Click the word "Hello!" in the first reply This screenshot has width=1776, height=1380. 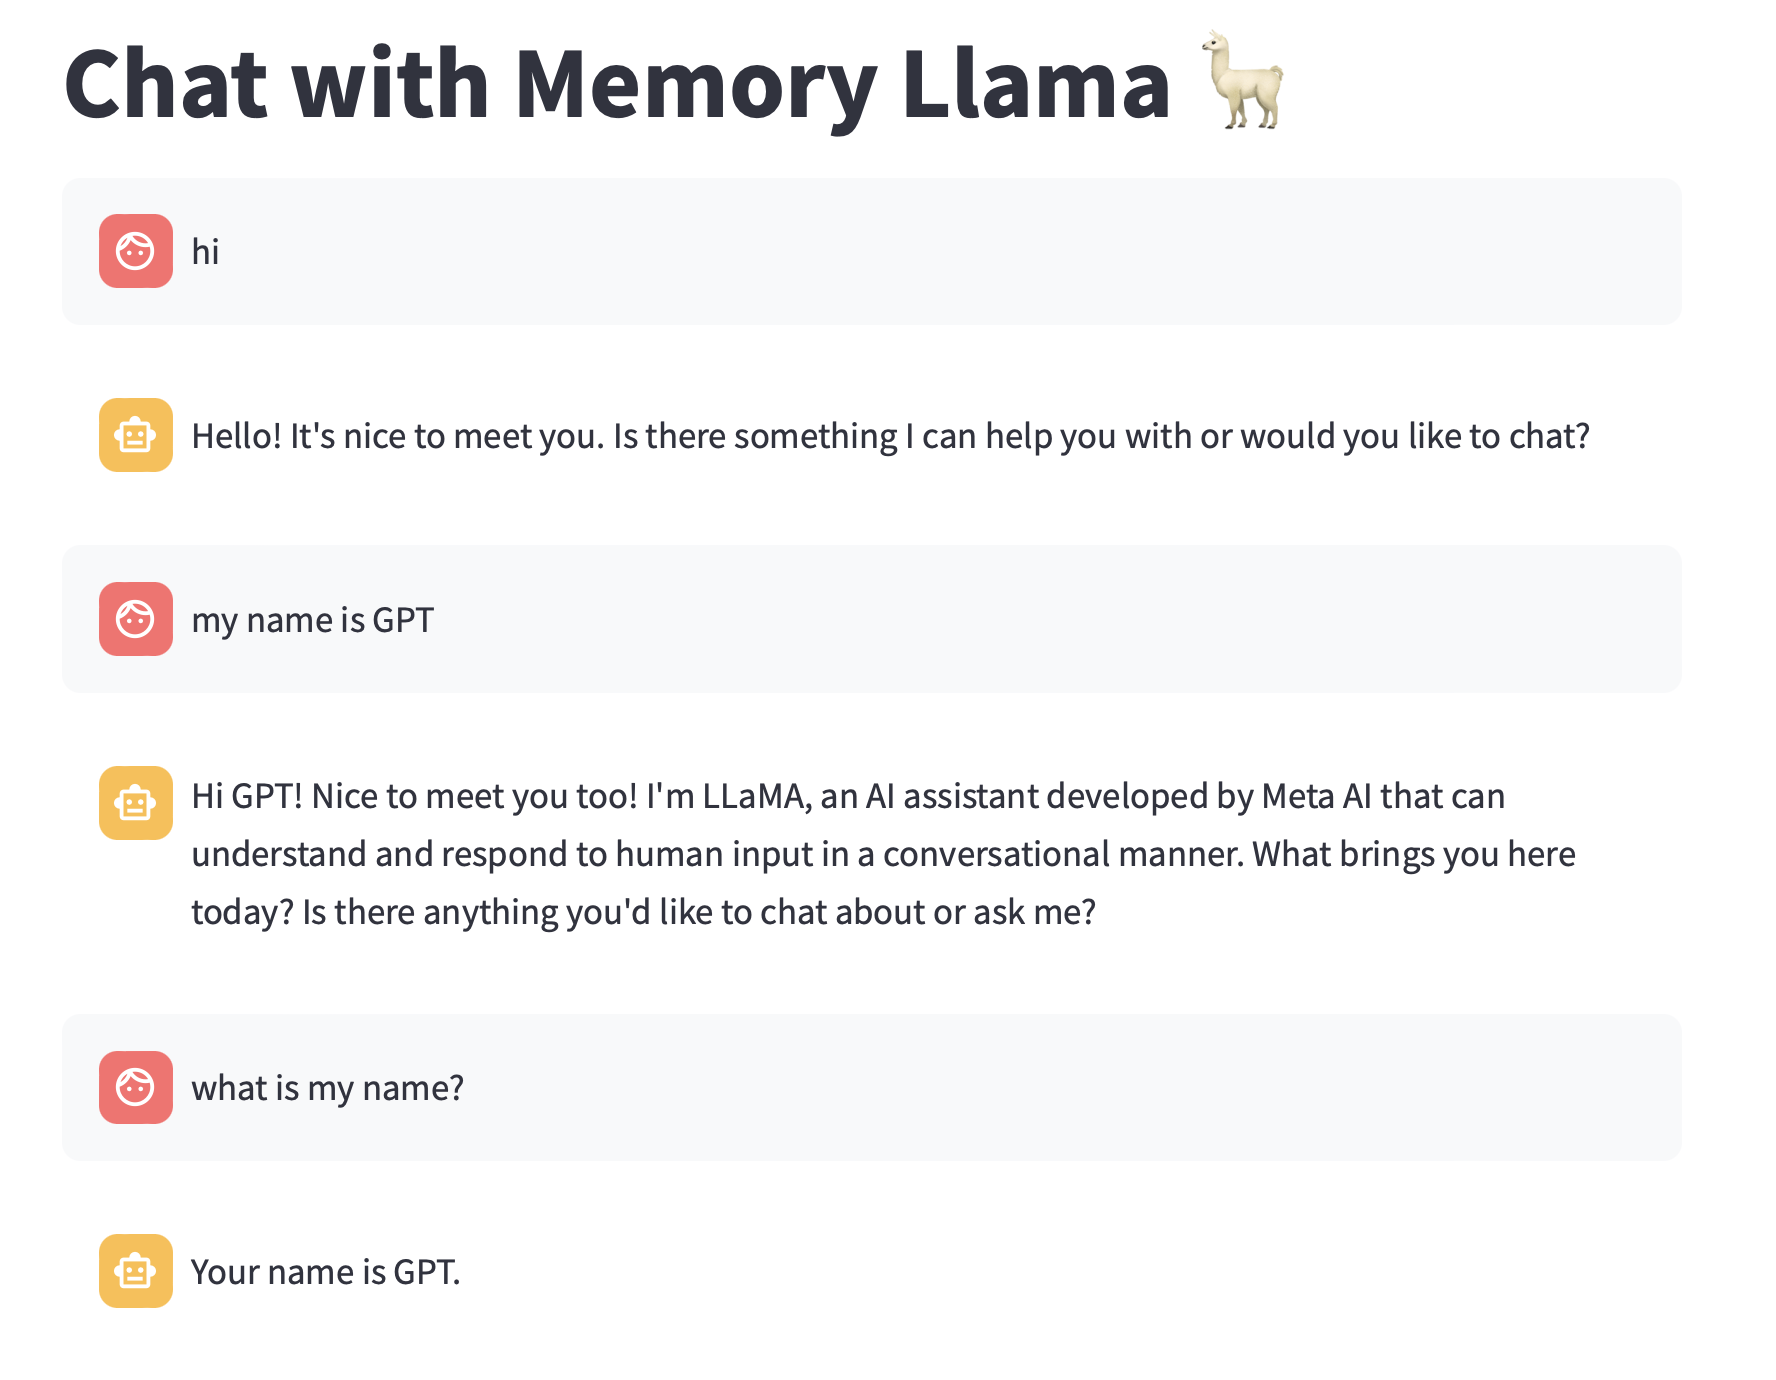tap(236, 436)
